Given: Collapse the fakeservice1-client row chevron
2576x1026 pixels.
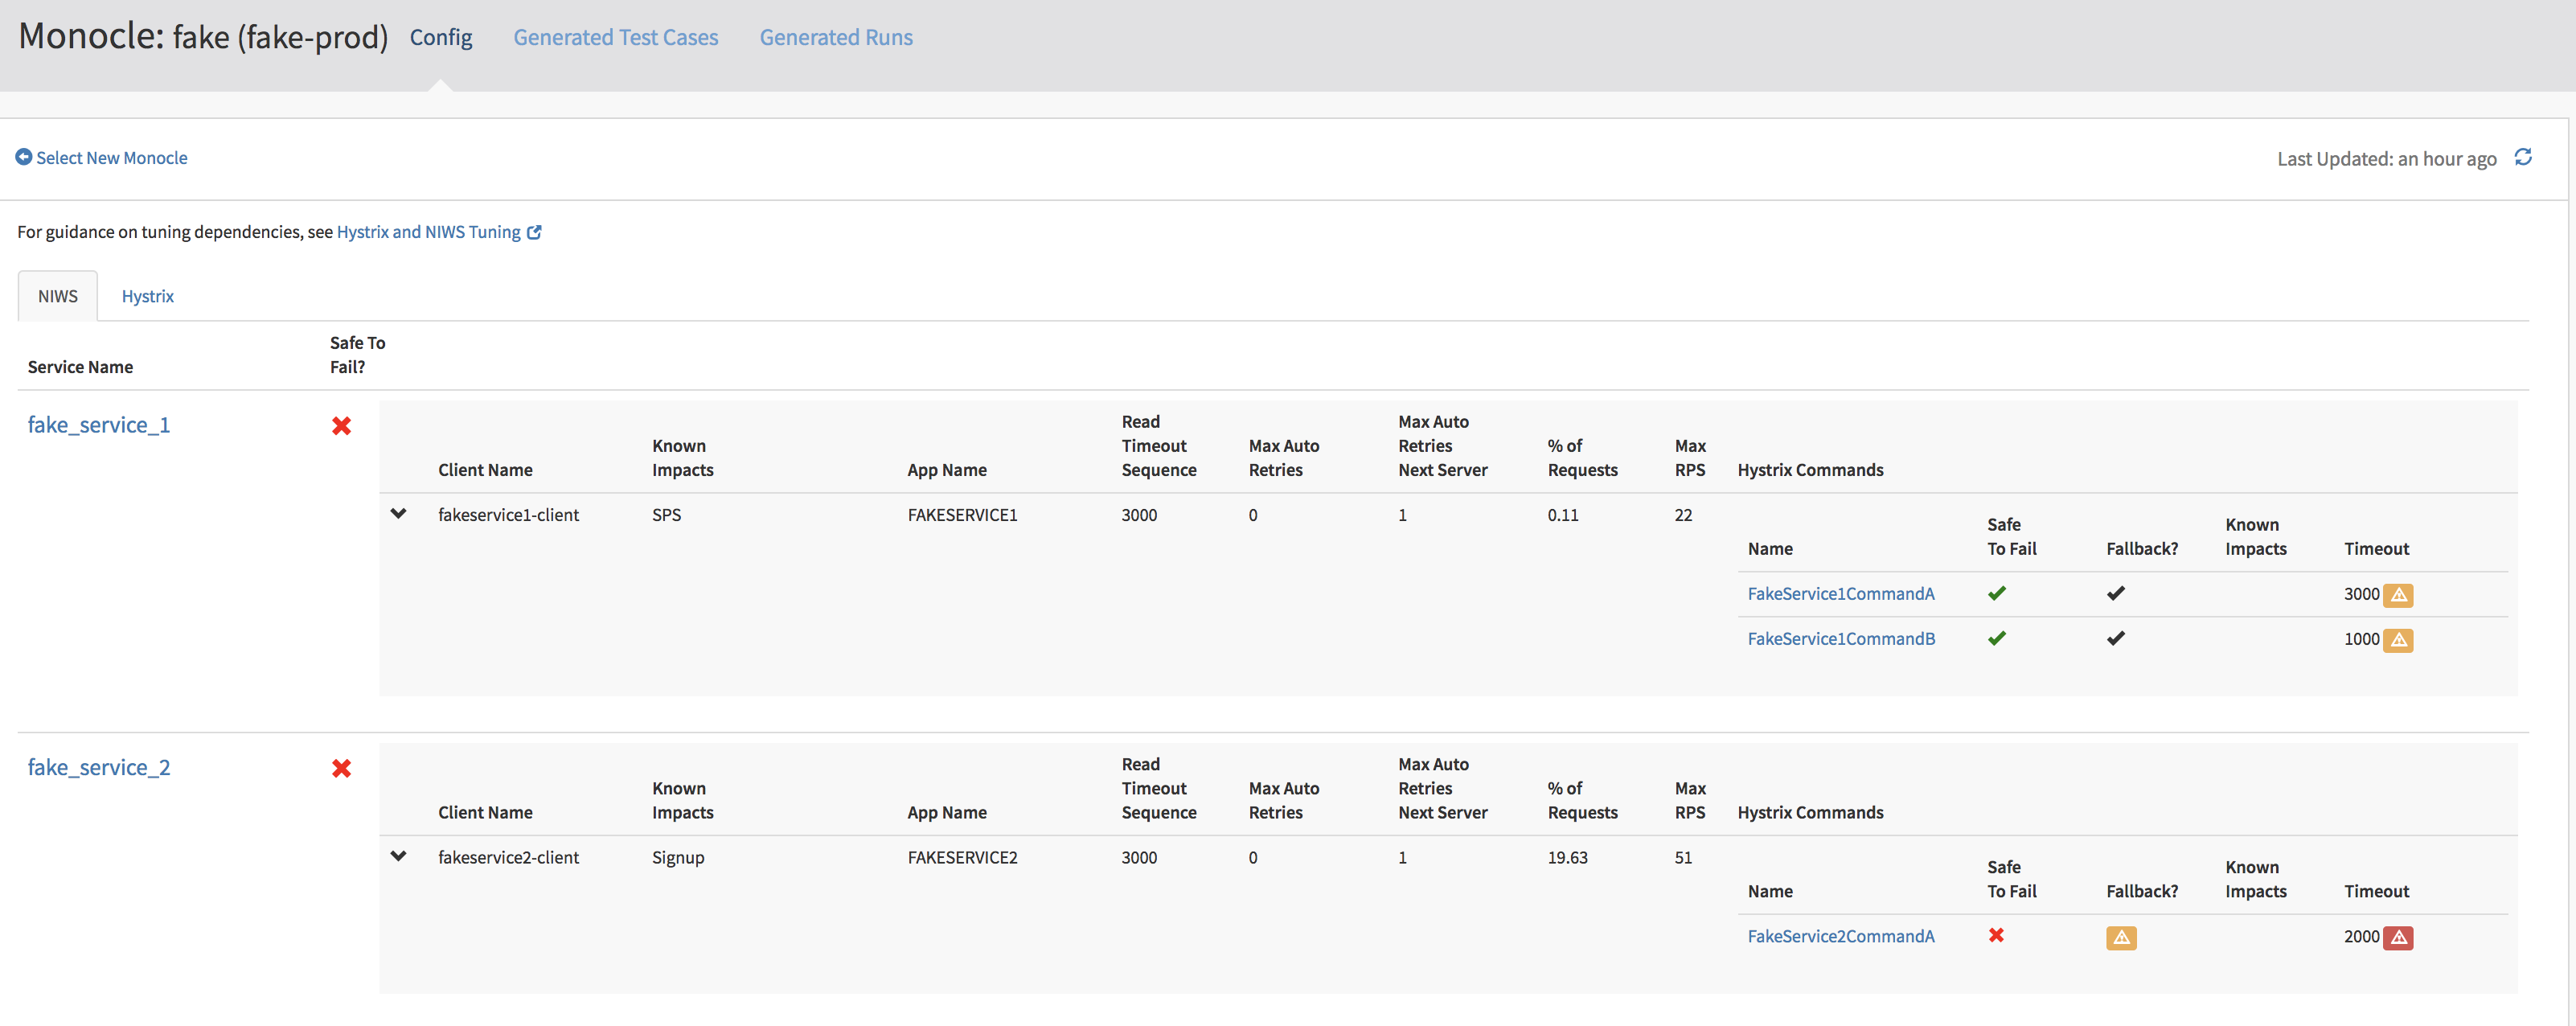Looking at the screenshot, I should (398, 514).
